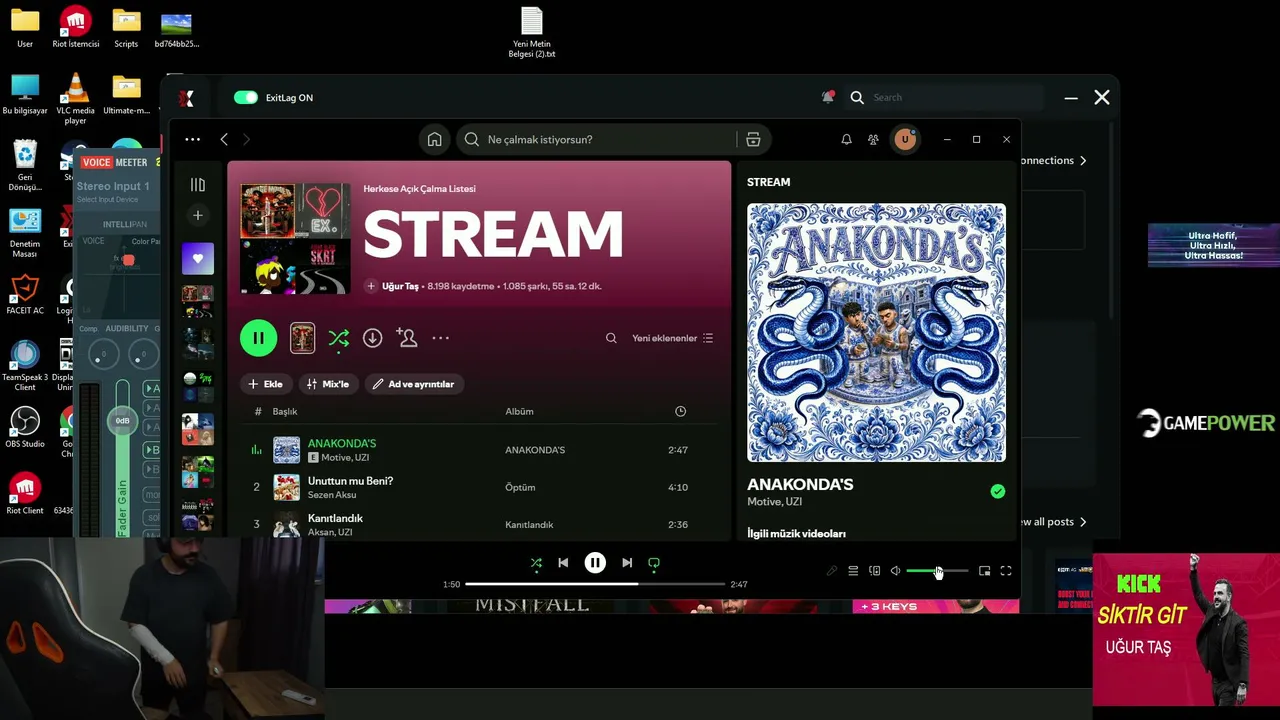
Task: Select the Unuttun mu Beni? track
Action: pos(350,481)
